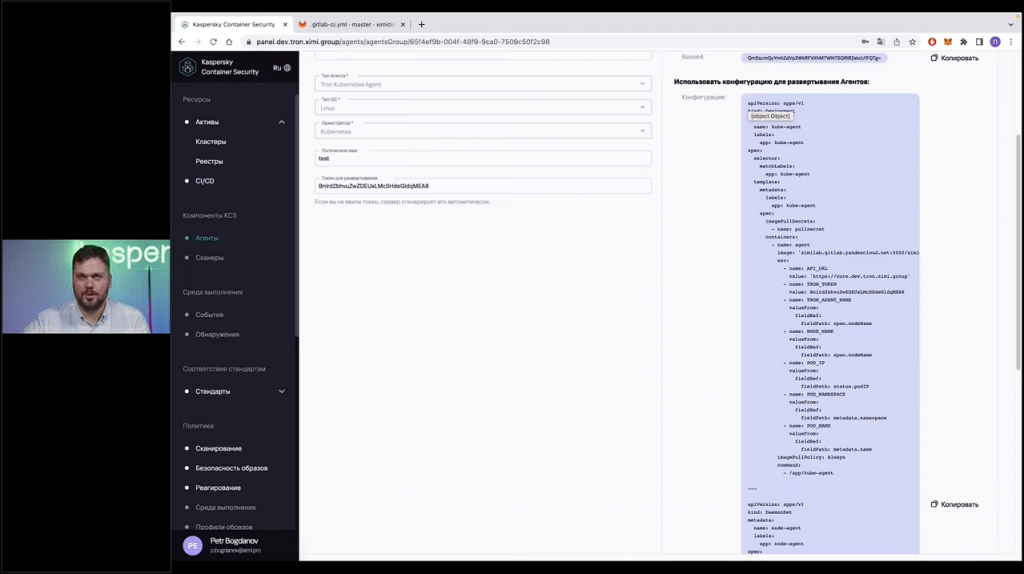Open Безопасность образов policies
Viewport: 1024px width, 574px height.
click(231, 468)
